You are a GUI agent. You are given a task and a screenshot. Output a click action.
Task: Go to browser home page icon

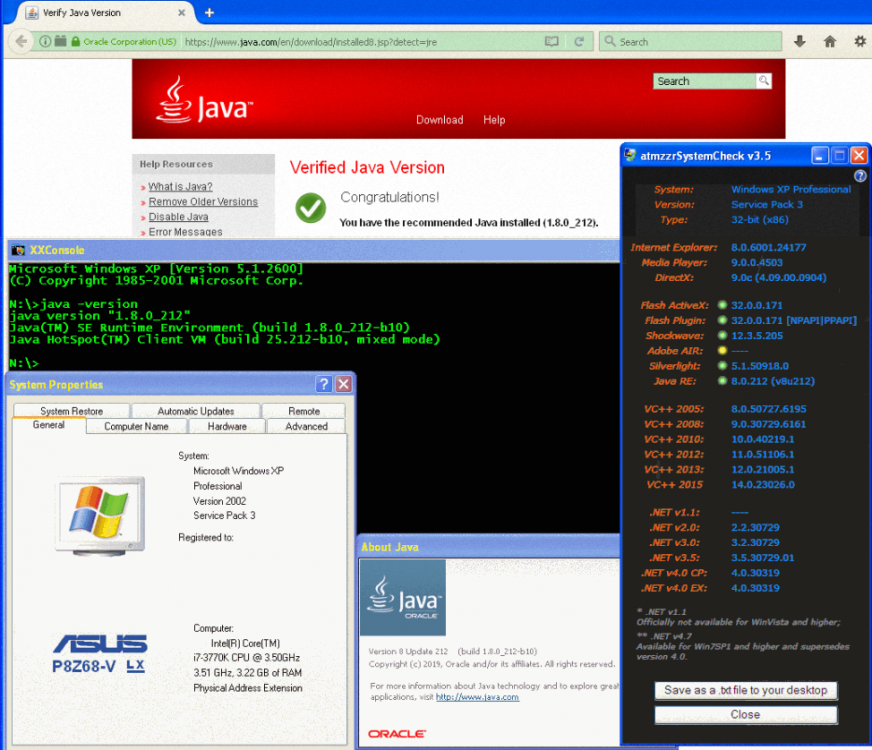coord(829,42)
